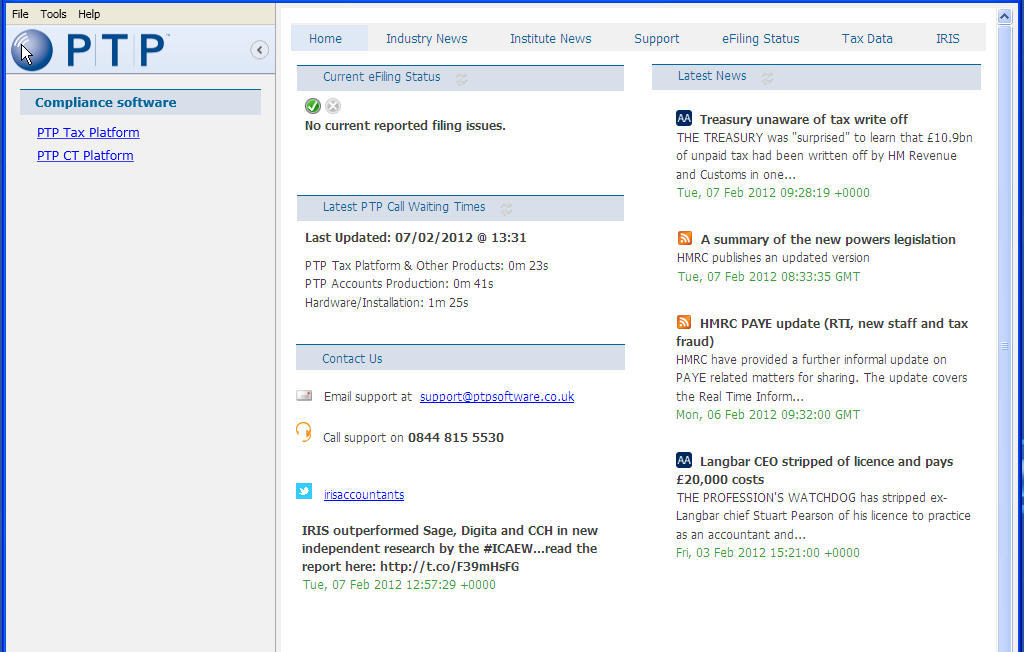Open Twitter via the blue bird icon
This screenshot has height=652, width=1024.
[x=304, y=491]
